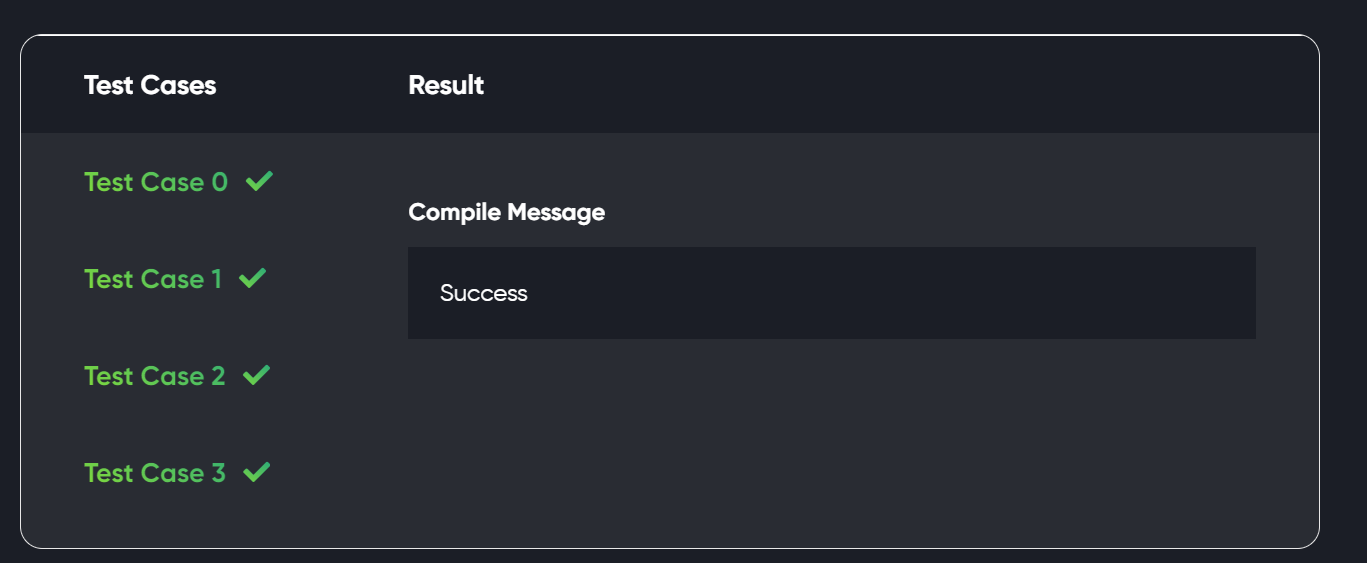Click the green checkmark beside Test Case 3
The width and height of the screenshot is (1367, 563).
coord(256,472)
